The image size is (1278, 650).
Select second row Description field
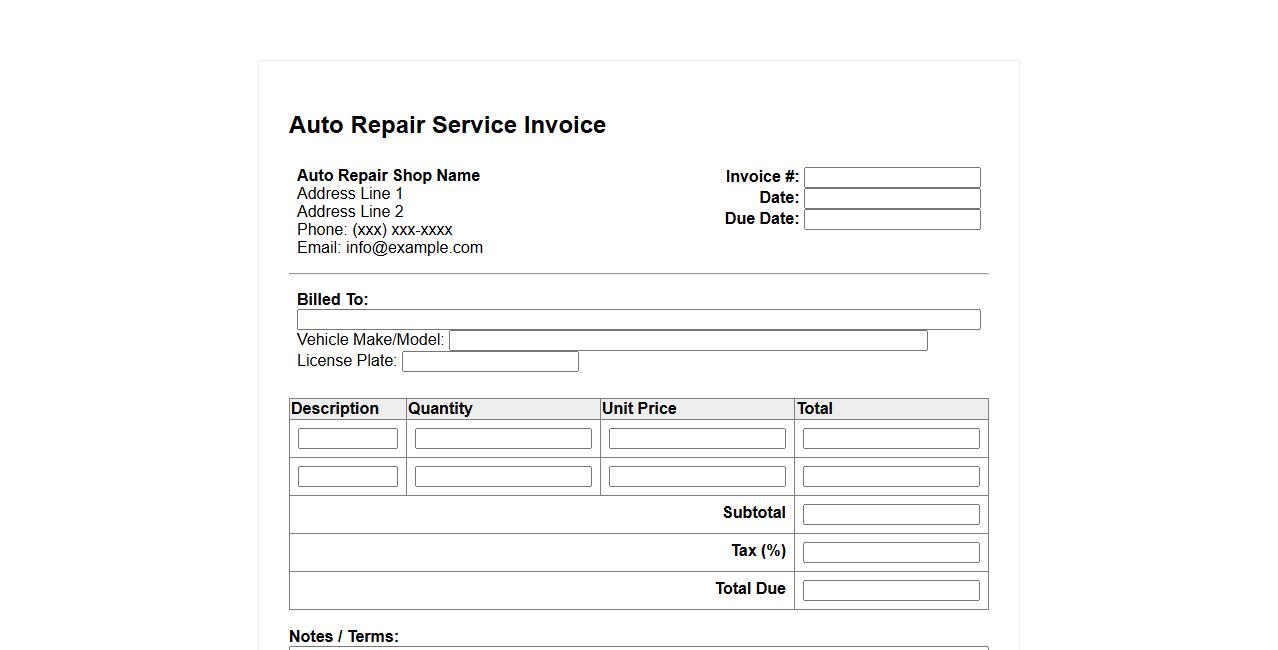click(x=348, y=476)
